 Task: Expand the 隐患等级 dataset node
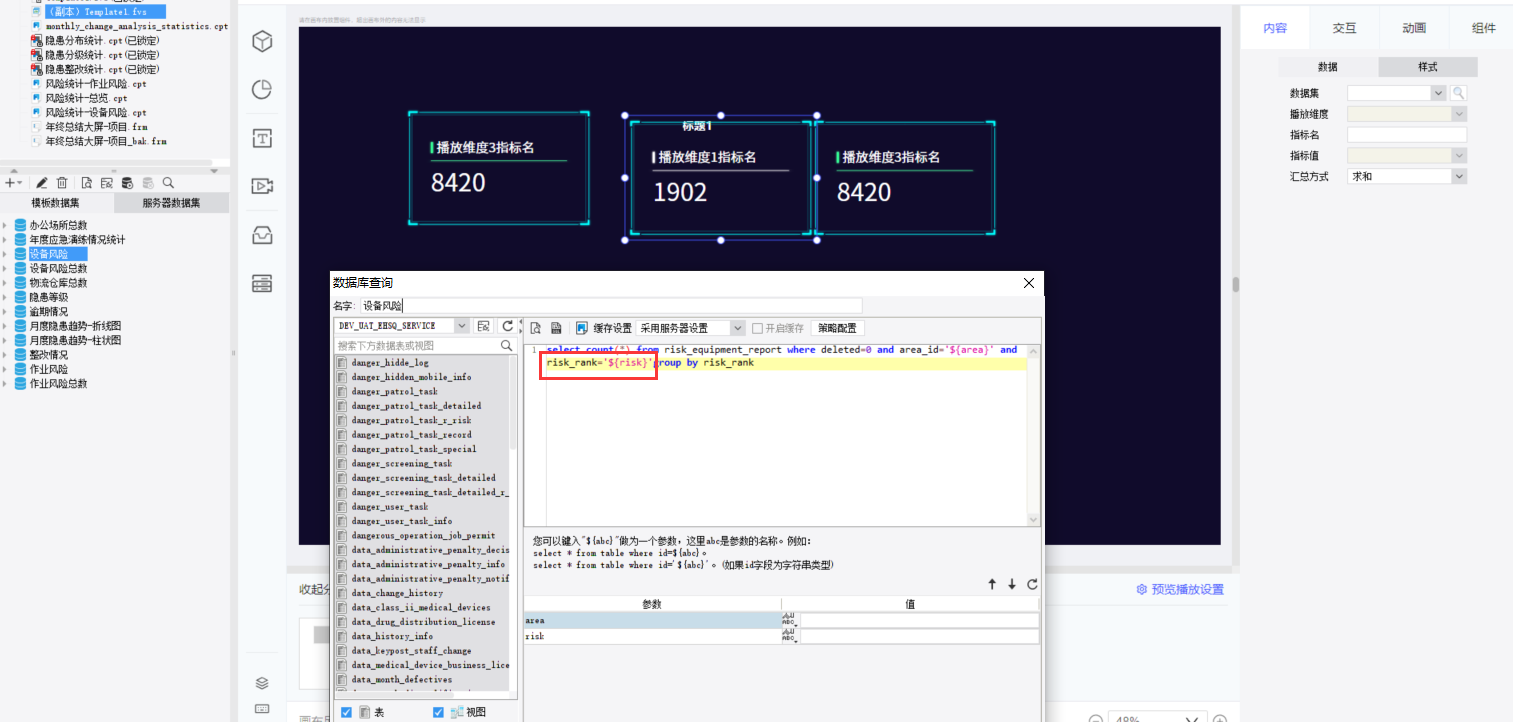coord(5,297)
